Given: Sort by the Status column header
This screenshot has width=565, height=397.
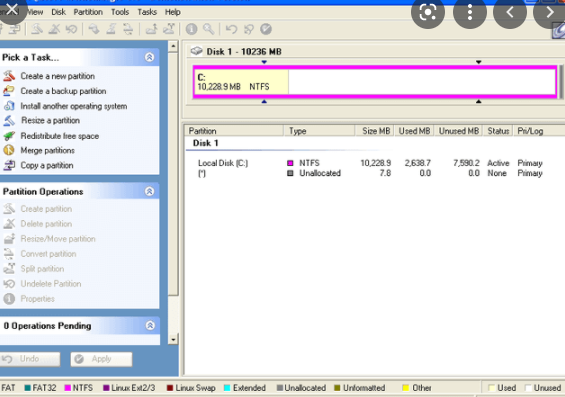Looking at the screenshot, I should tap(498, 131).
